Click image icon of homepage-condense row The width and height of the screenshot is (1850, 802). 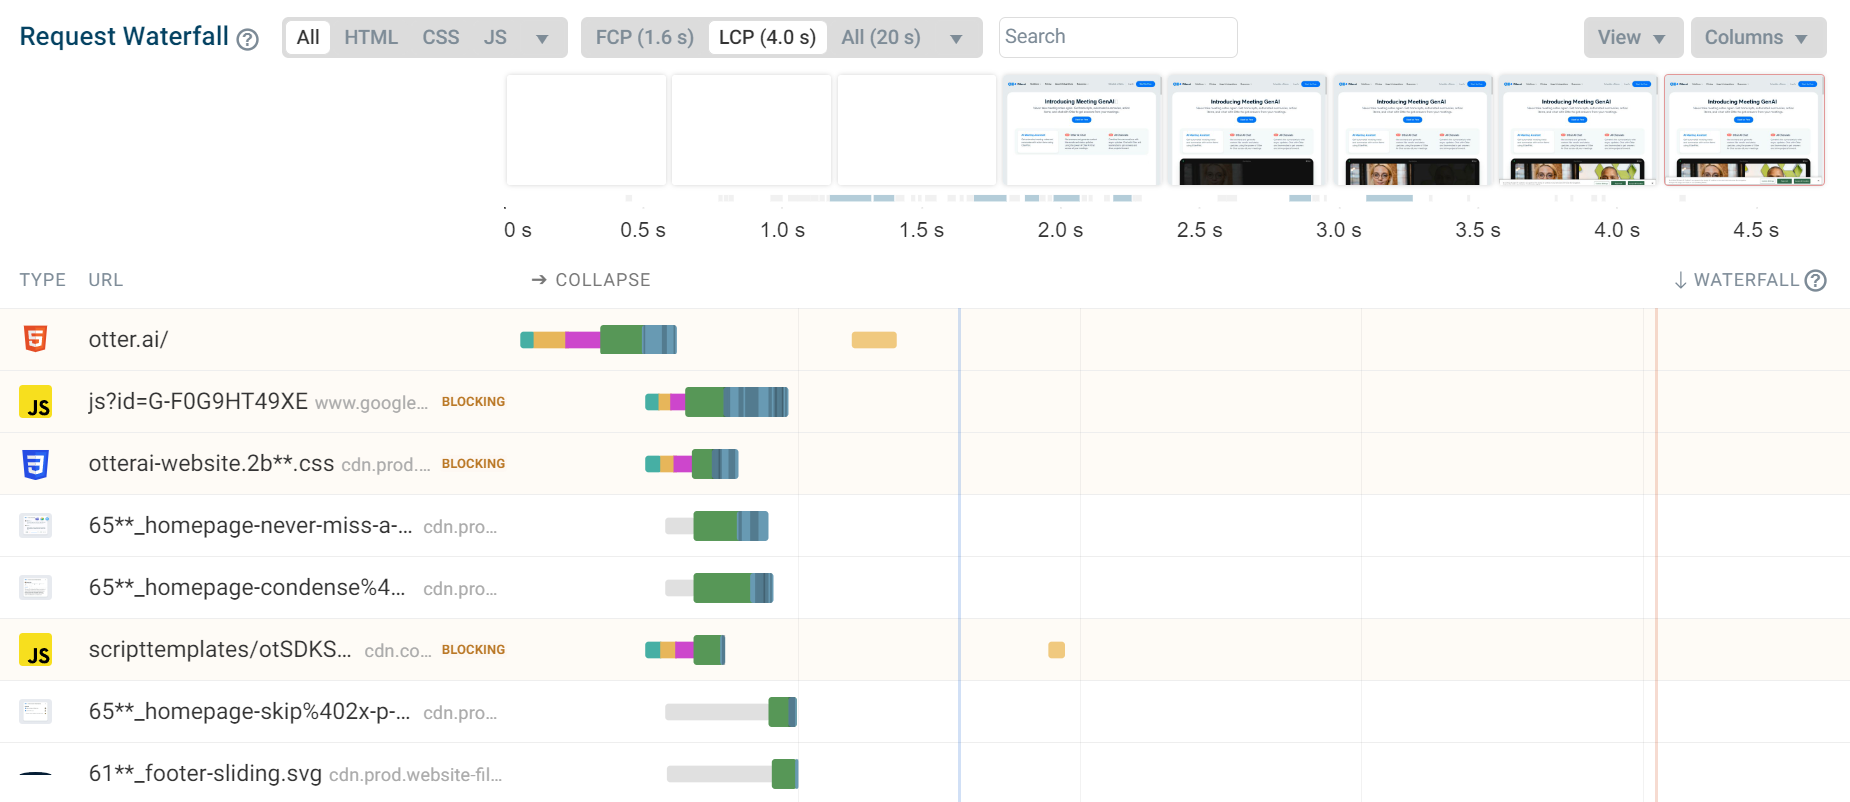click(36, 587)
